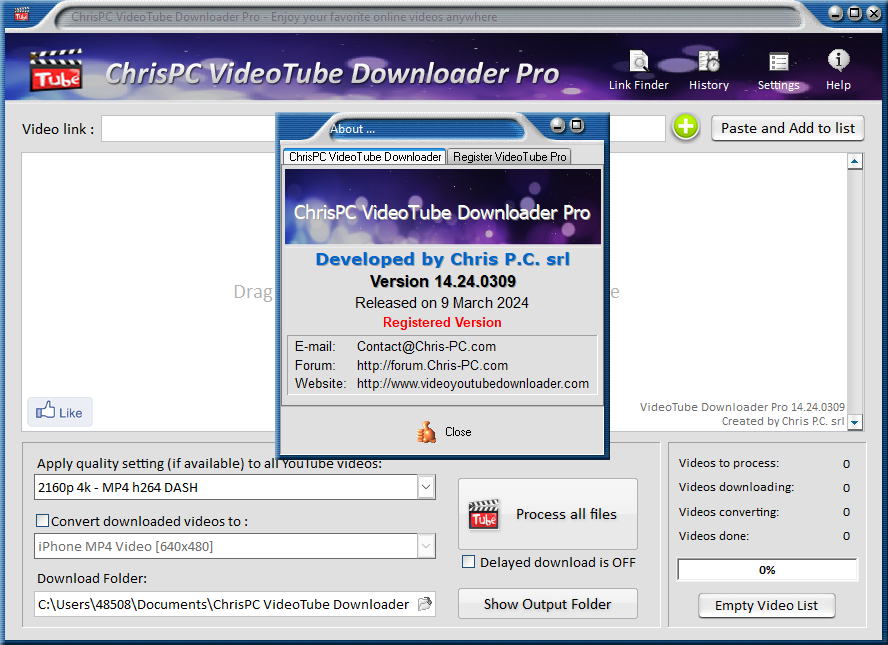The width and height of the screenshot is (888, 645).
Task: Click the videoyoutubedownloader.com website link
Action: (x=473, y=383)
